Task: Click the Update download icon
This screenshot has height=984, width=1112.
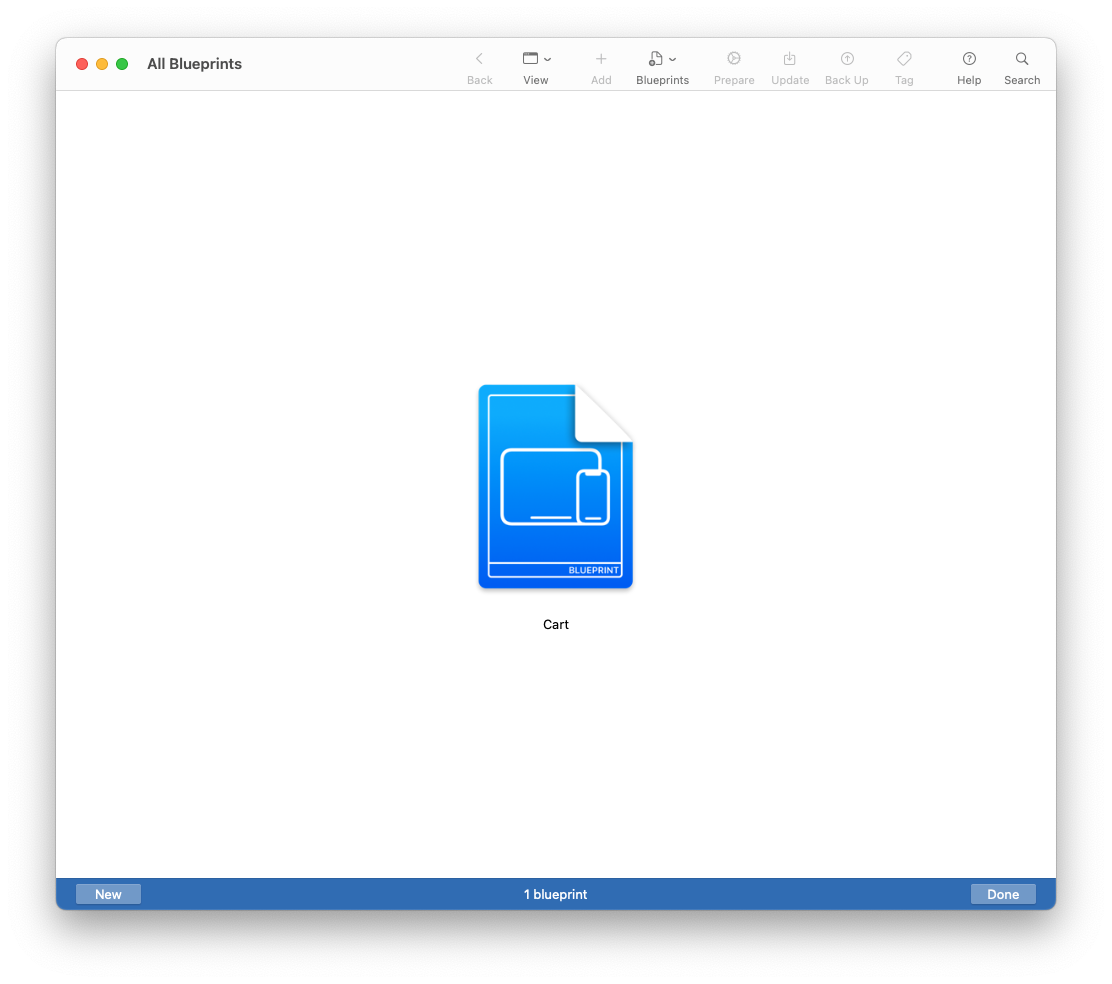Action: [789, 59]
